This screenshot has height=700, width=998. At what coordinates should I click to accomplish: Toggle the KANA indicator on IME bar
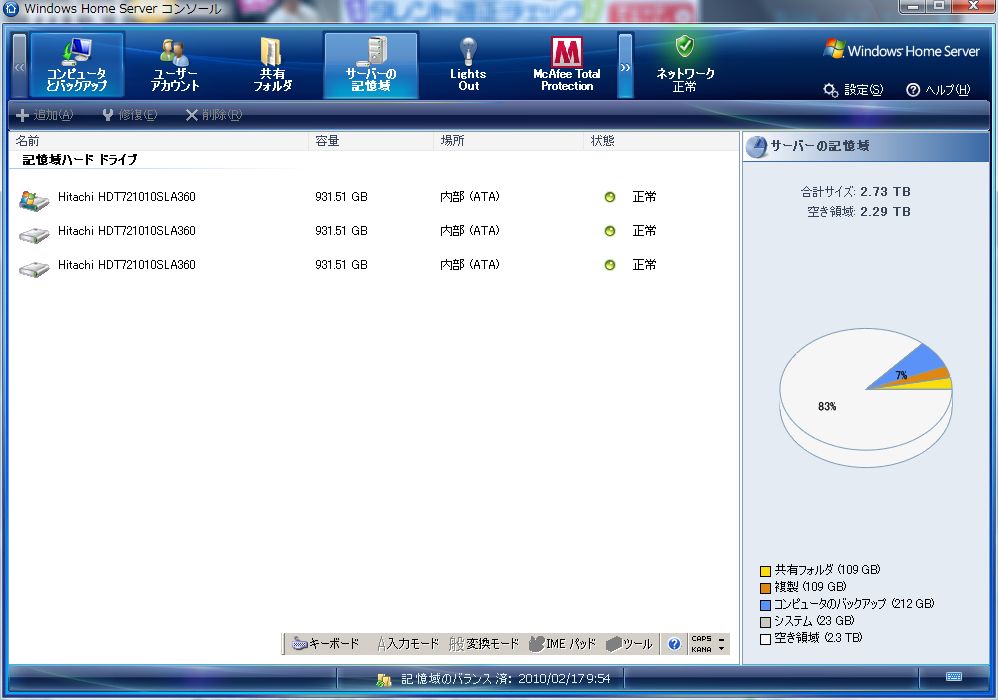click(x=701, y=650)
